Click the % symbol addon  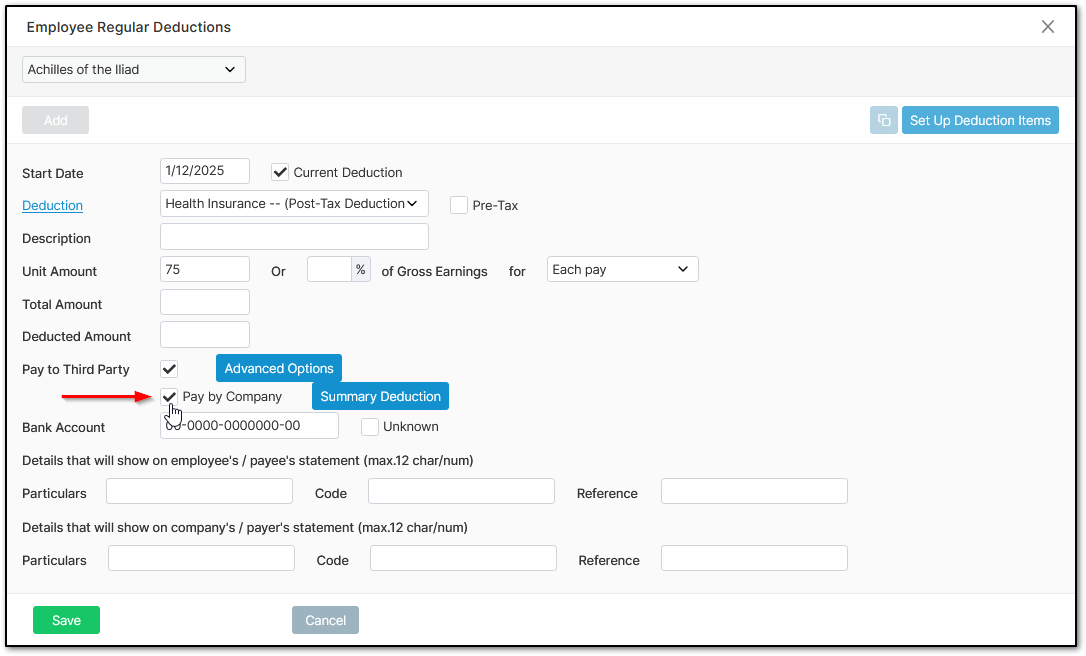(x=361, y=269)
